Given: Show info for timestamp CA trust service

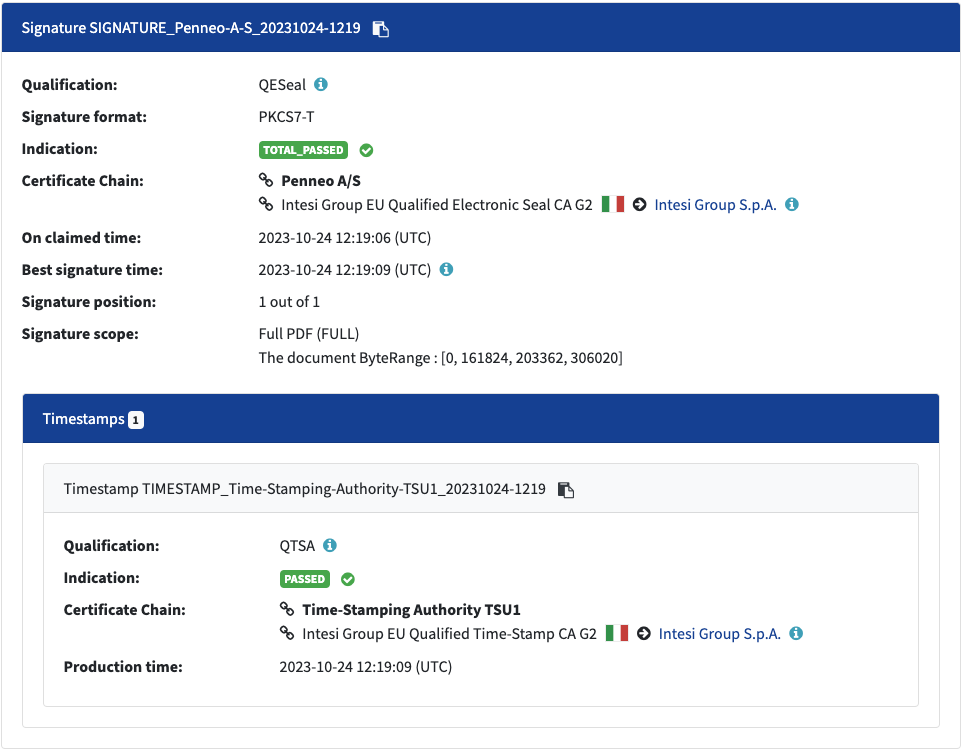Looking at the screenshot, I should tap(796, 633).
